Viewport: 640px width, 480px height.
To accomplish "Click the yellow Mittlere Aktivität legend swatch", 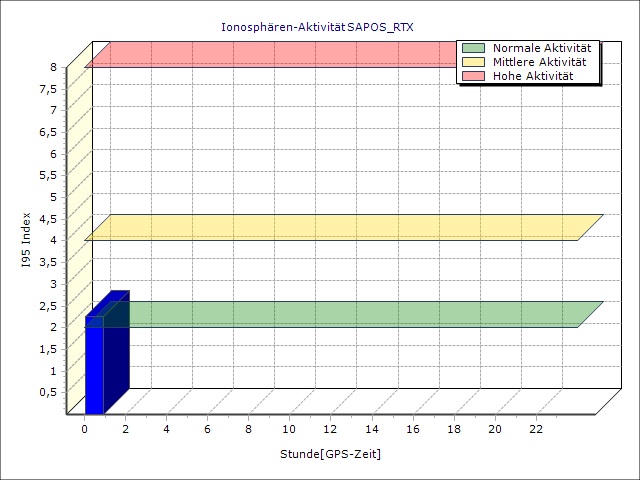I will [473, 62].
